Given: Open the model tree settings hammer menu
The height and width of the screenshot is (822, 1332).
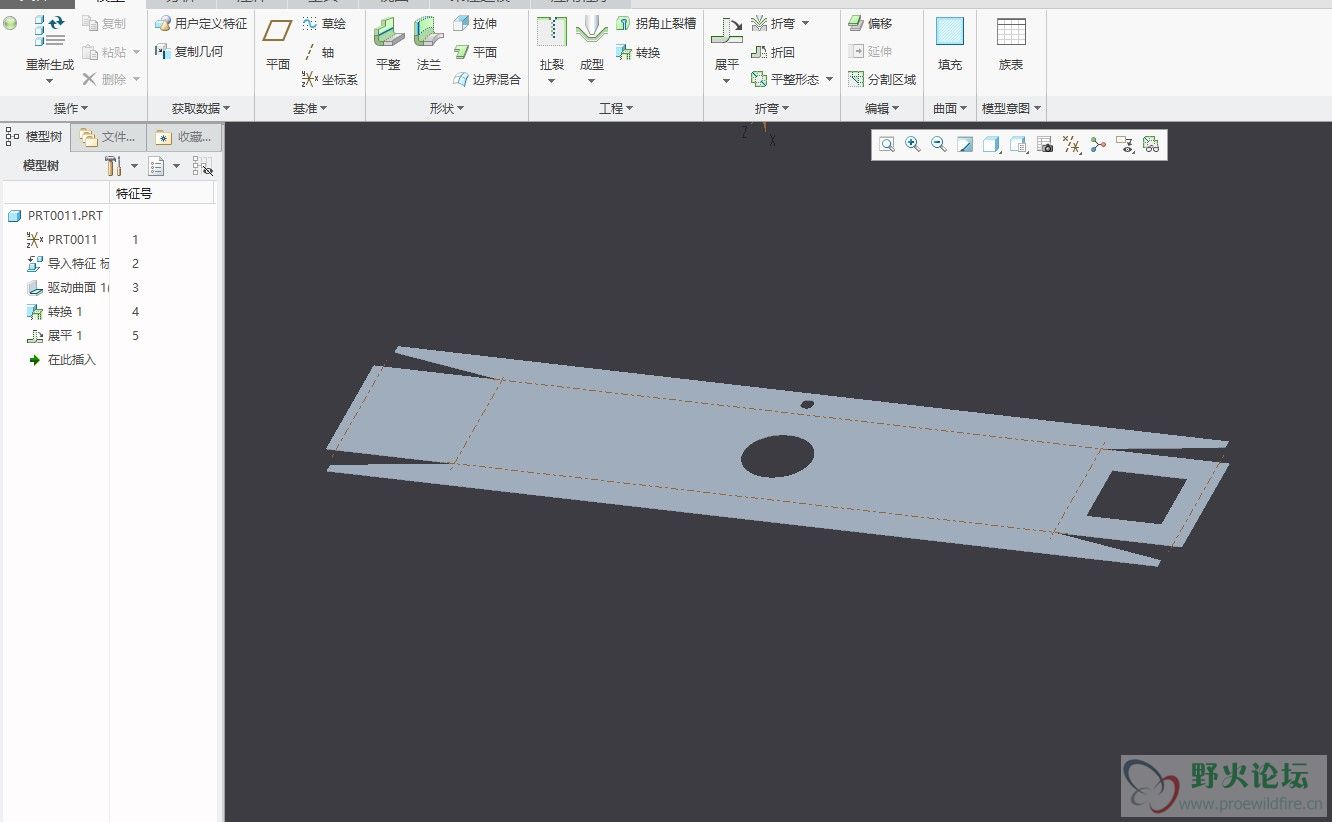Looking at the screenshot, I should tap(120, 166).
